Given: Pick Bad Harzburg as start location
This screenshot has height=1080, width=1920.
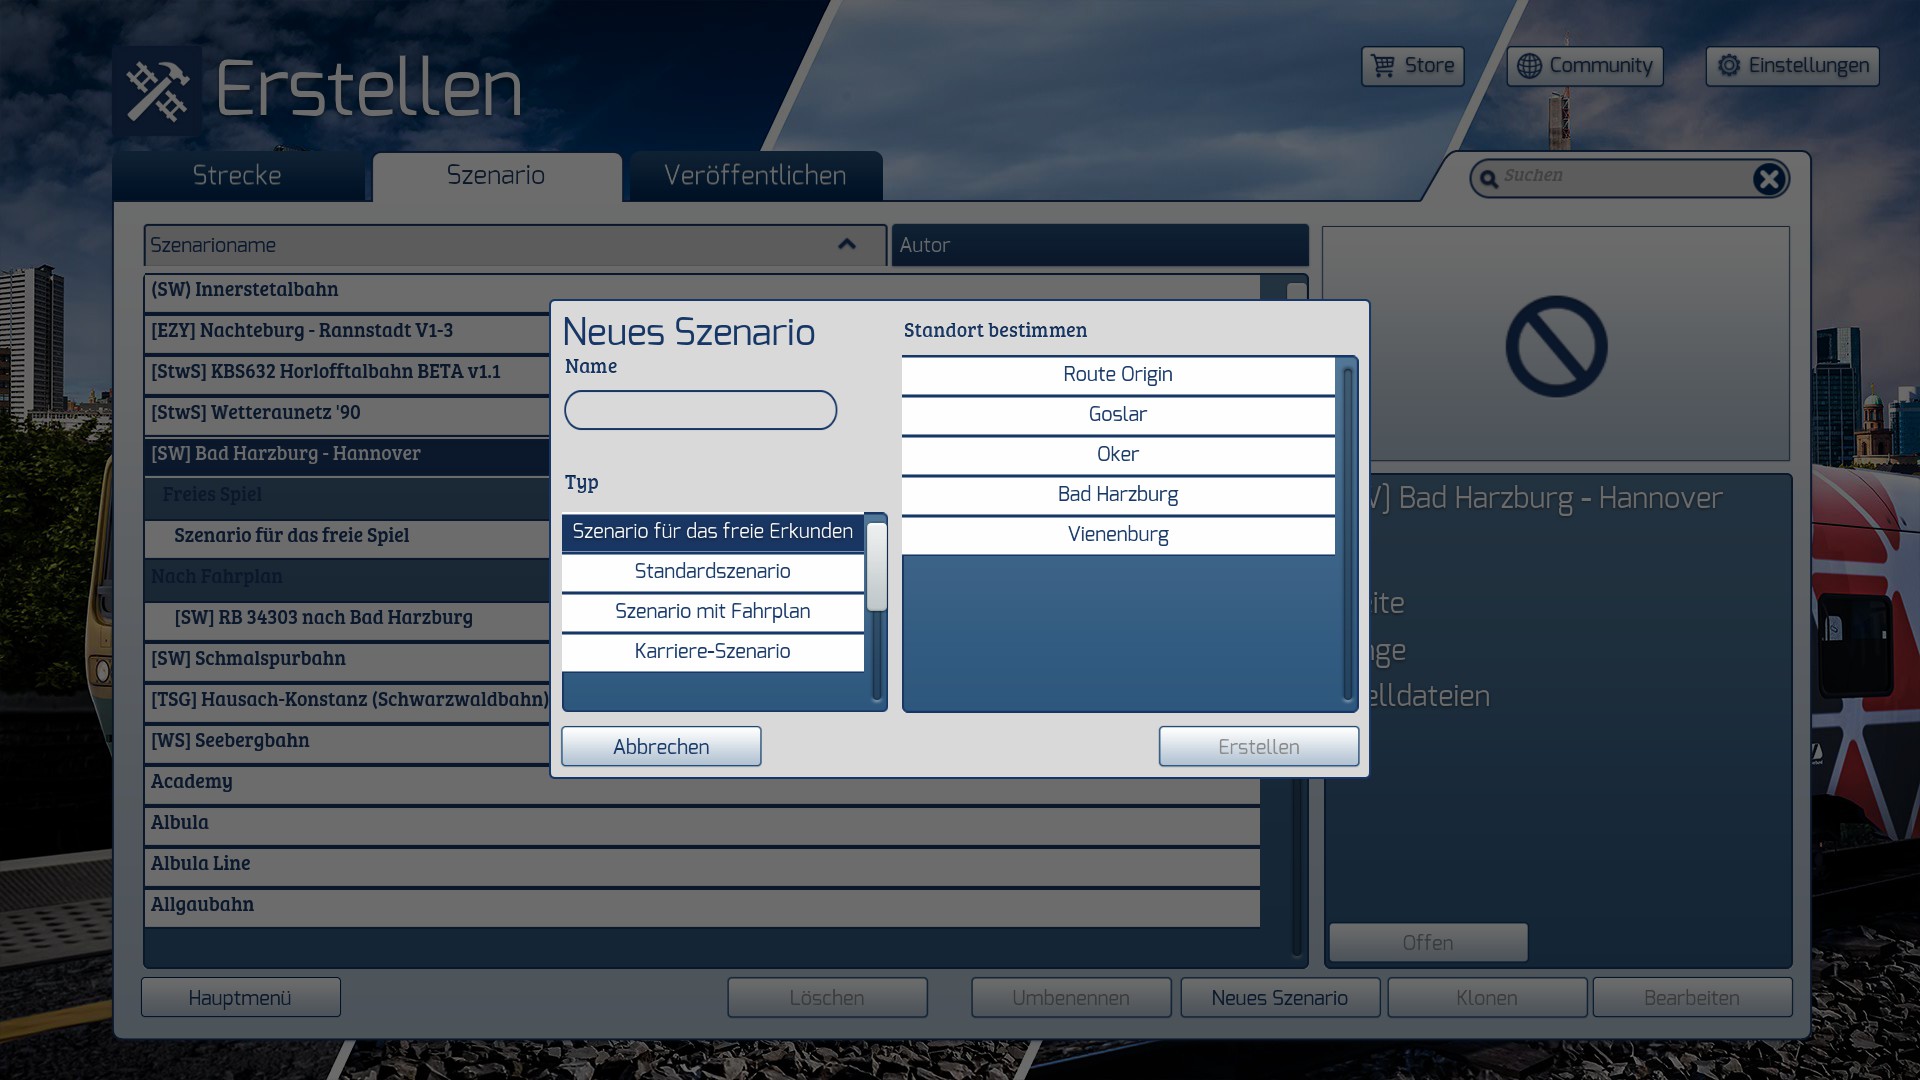Looking at the screenshot, I should point(1117,494).
